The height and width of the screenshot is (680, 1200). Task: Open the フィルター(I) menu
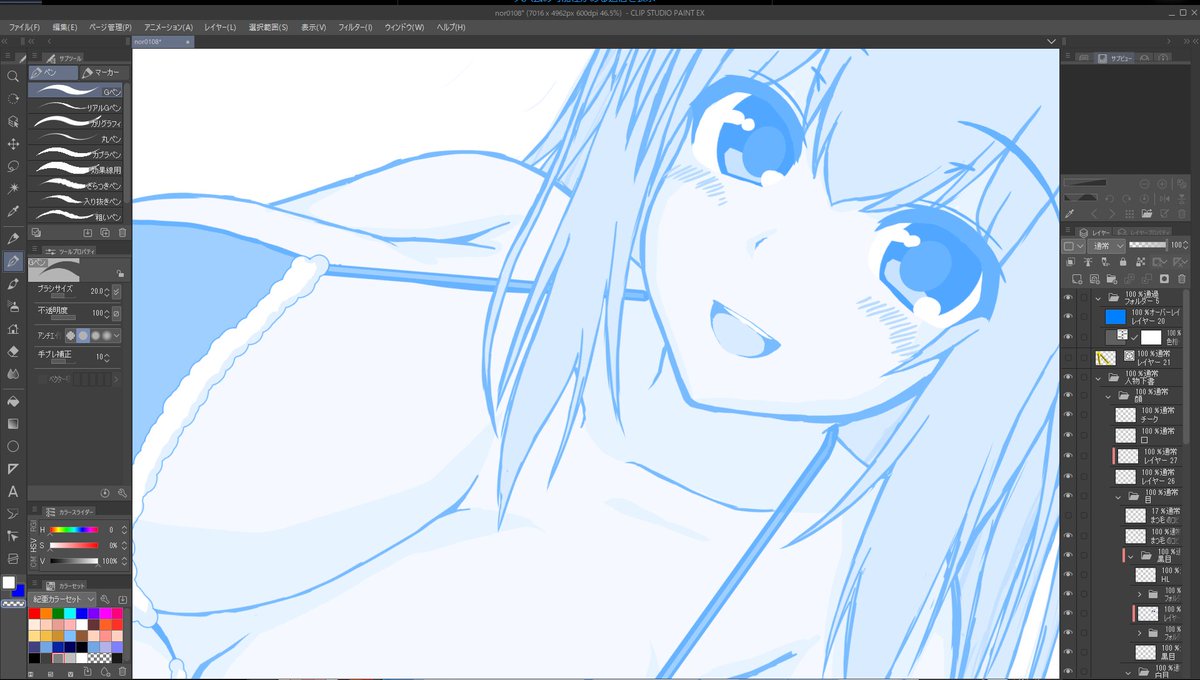point(355,27)
